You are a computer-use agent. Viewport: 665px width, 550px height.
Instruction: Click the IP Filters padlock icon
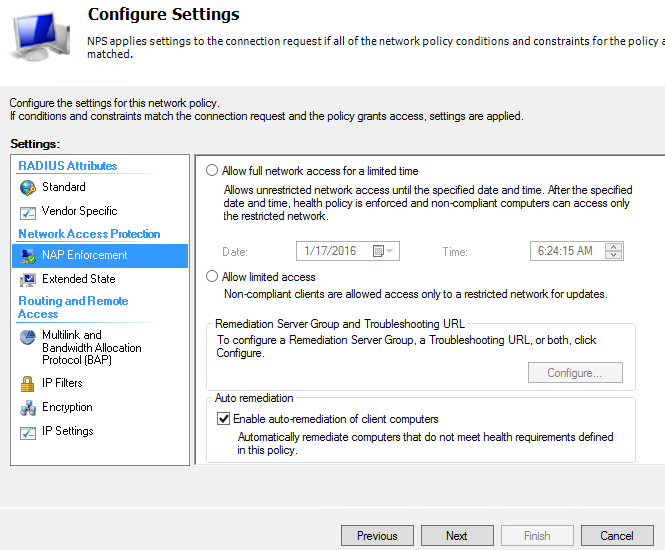coord(28,384)
